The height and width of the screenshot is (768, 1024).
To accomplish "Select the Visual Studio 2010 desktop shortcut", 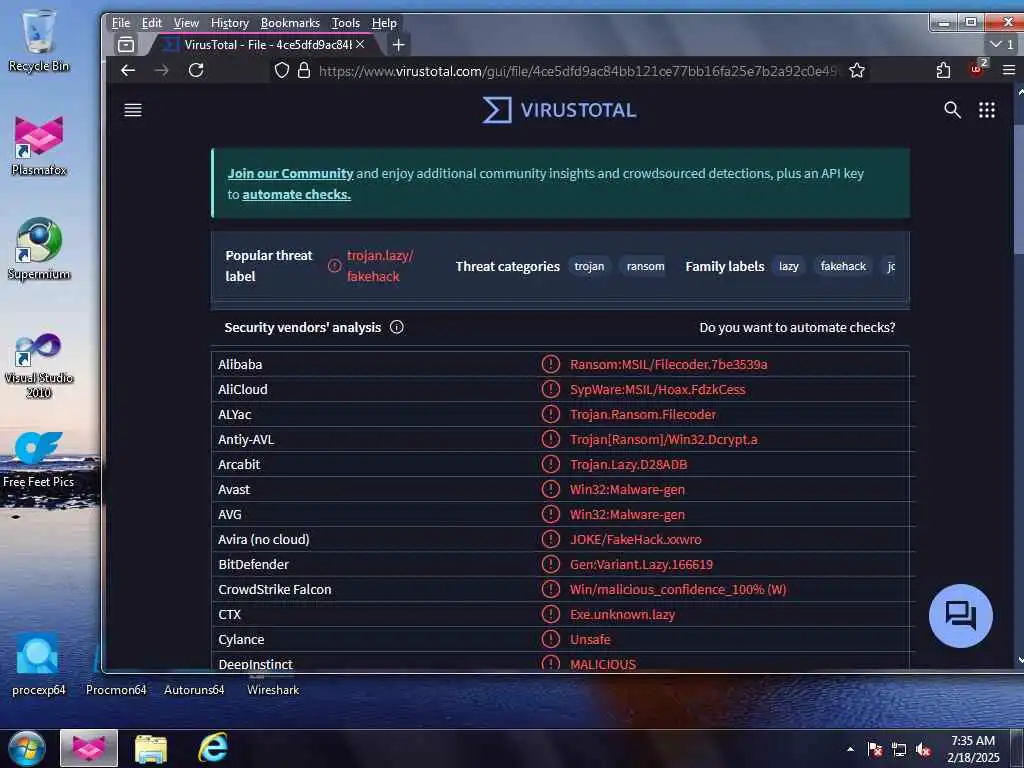I will pos(39,365).
